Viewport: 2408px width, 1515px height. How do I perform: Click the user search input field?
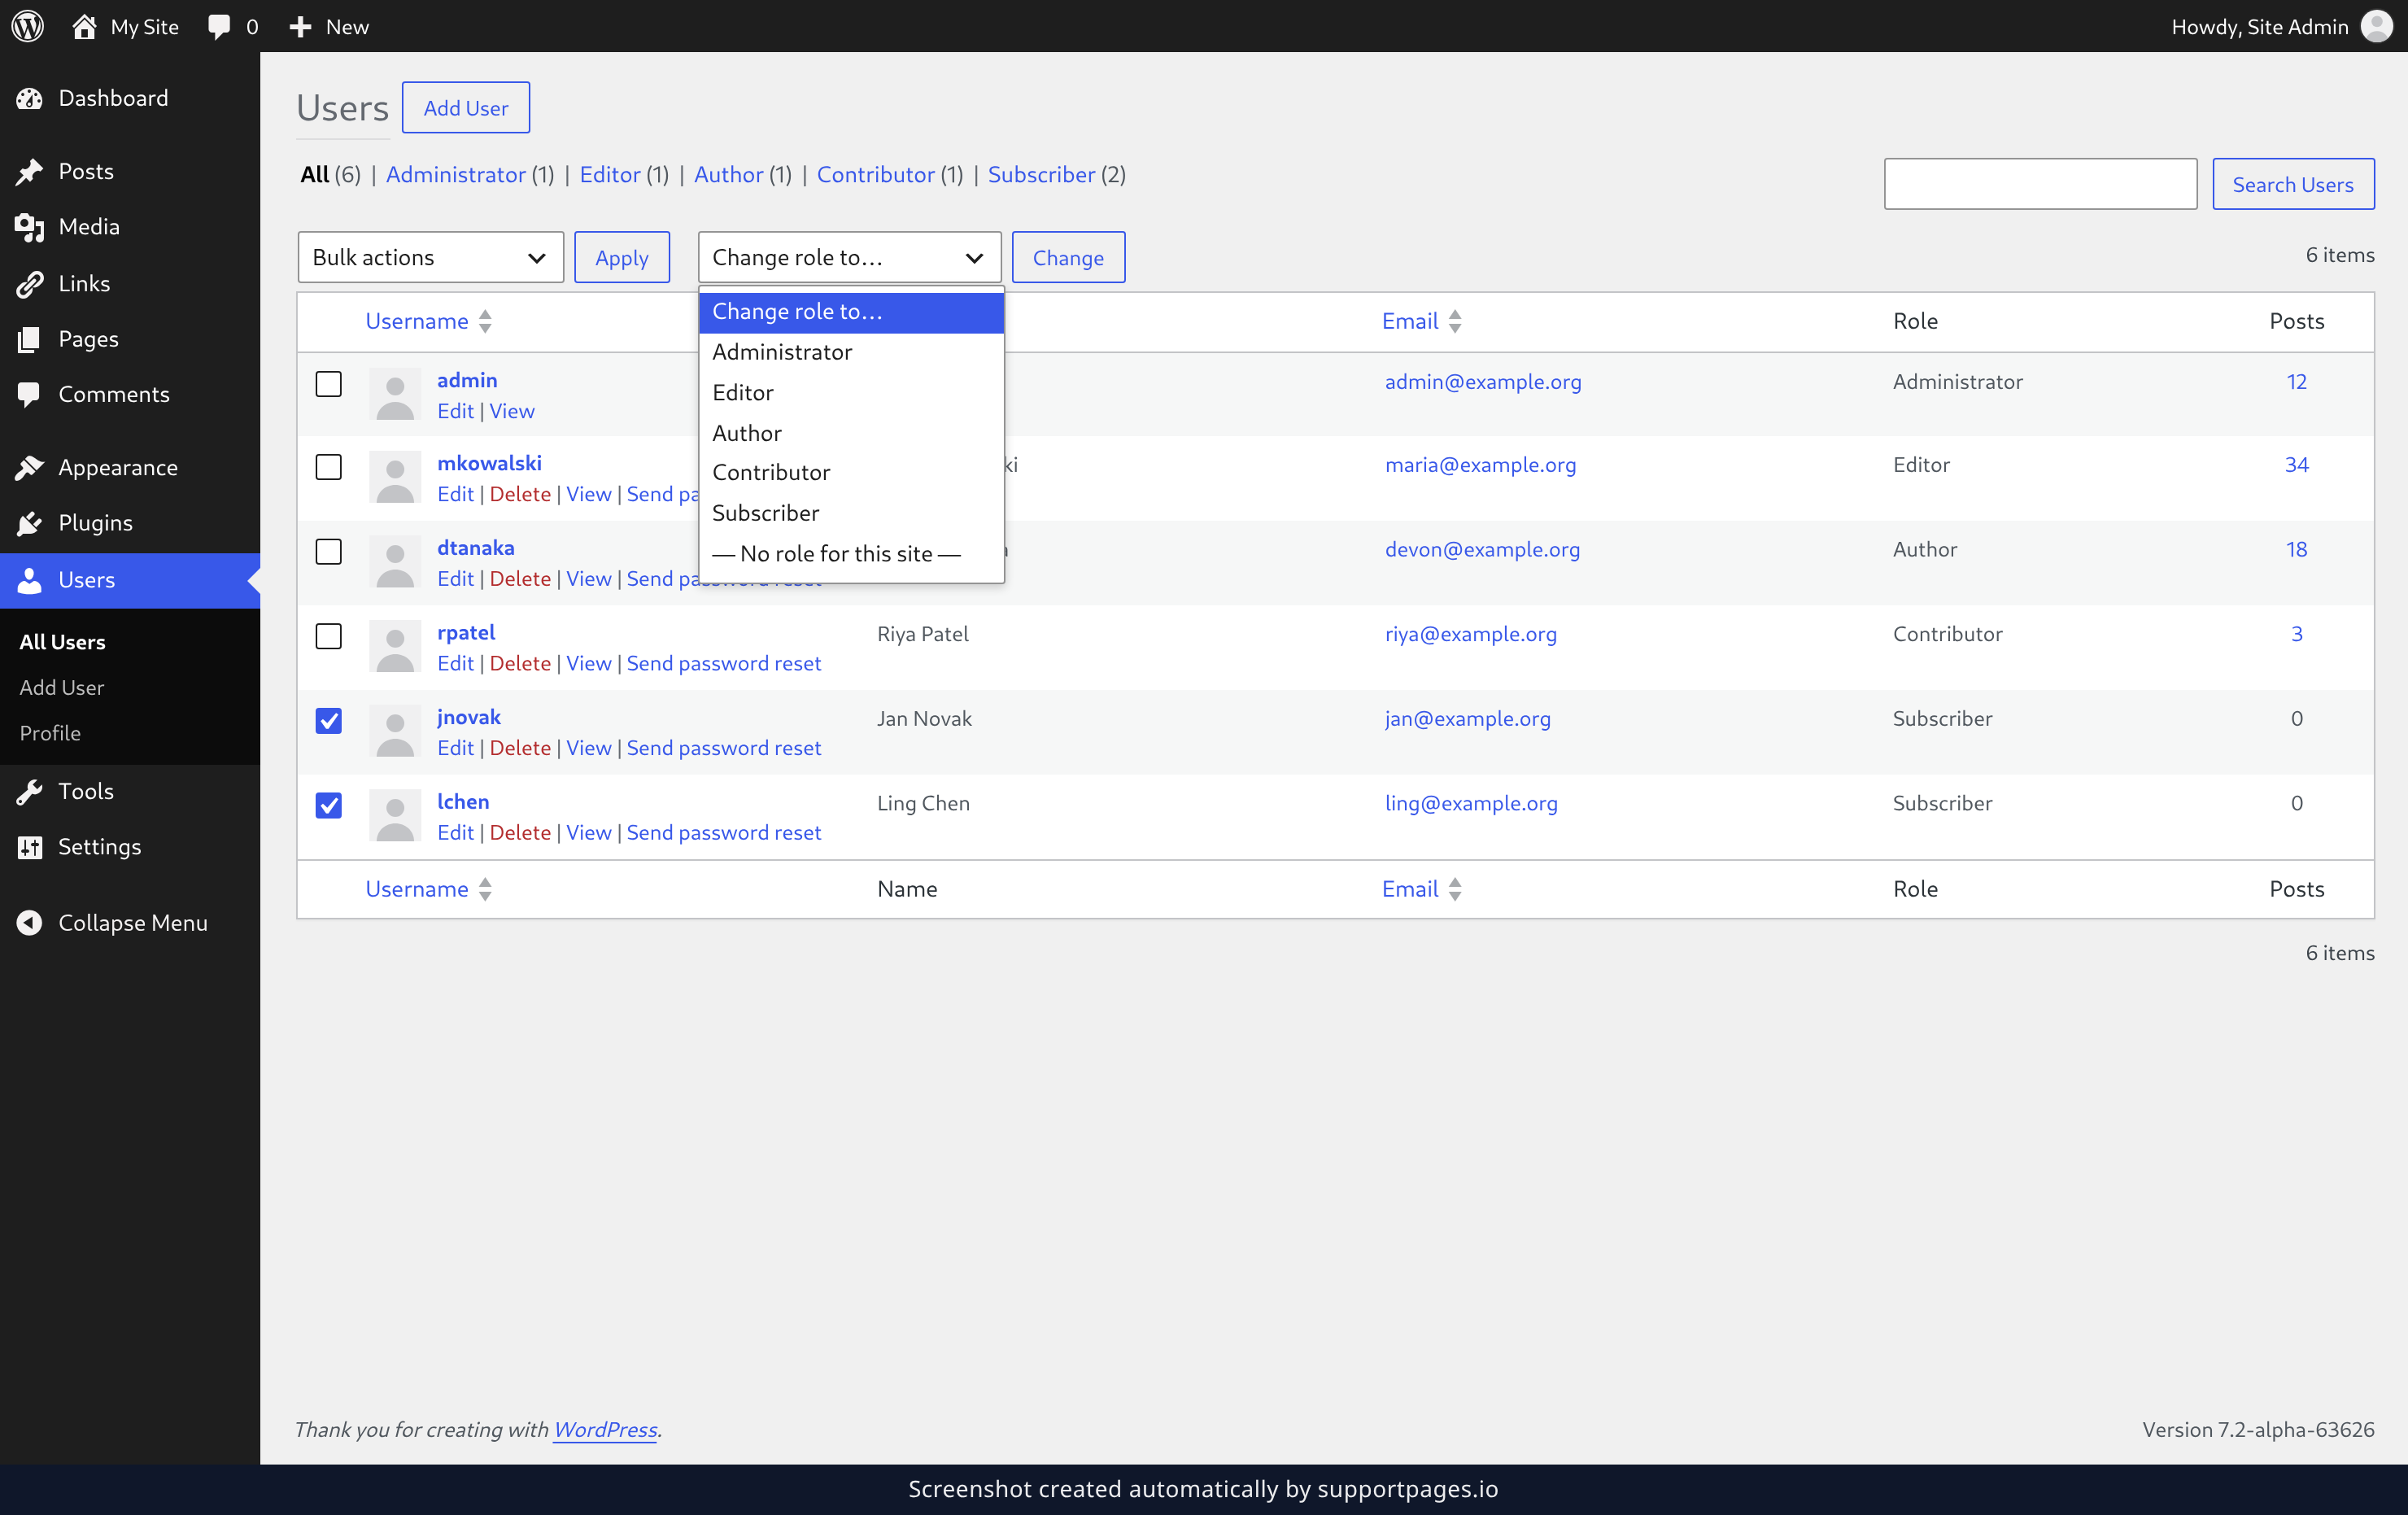(x=2040, y=184)
